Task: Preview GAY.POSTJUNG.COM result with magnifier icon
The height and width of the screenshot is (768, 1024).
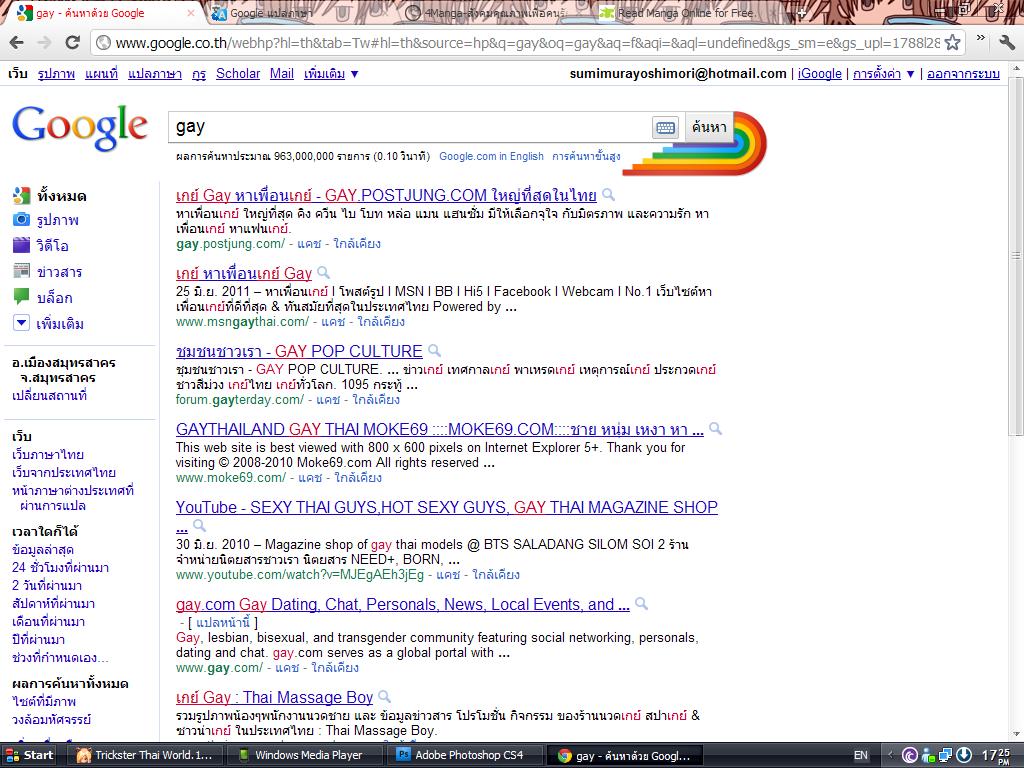Action: (x=608, y=194)
